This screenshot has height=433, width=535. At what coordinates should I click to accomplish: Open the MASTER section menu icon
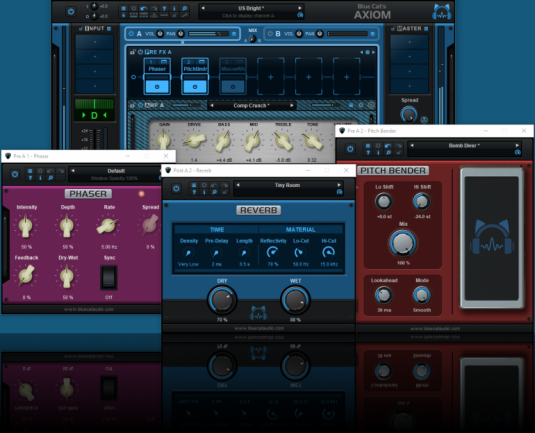point(426,29)
